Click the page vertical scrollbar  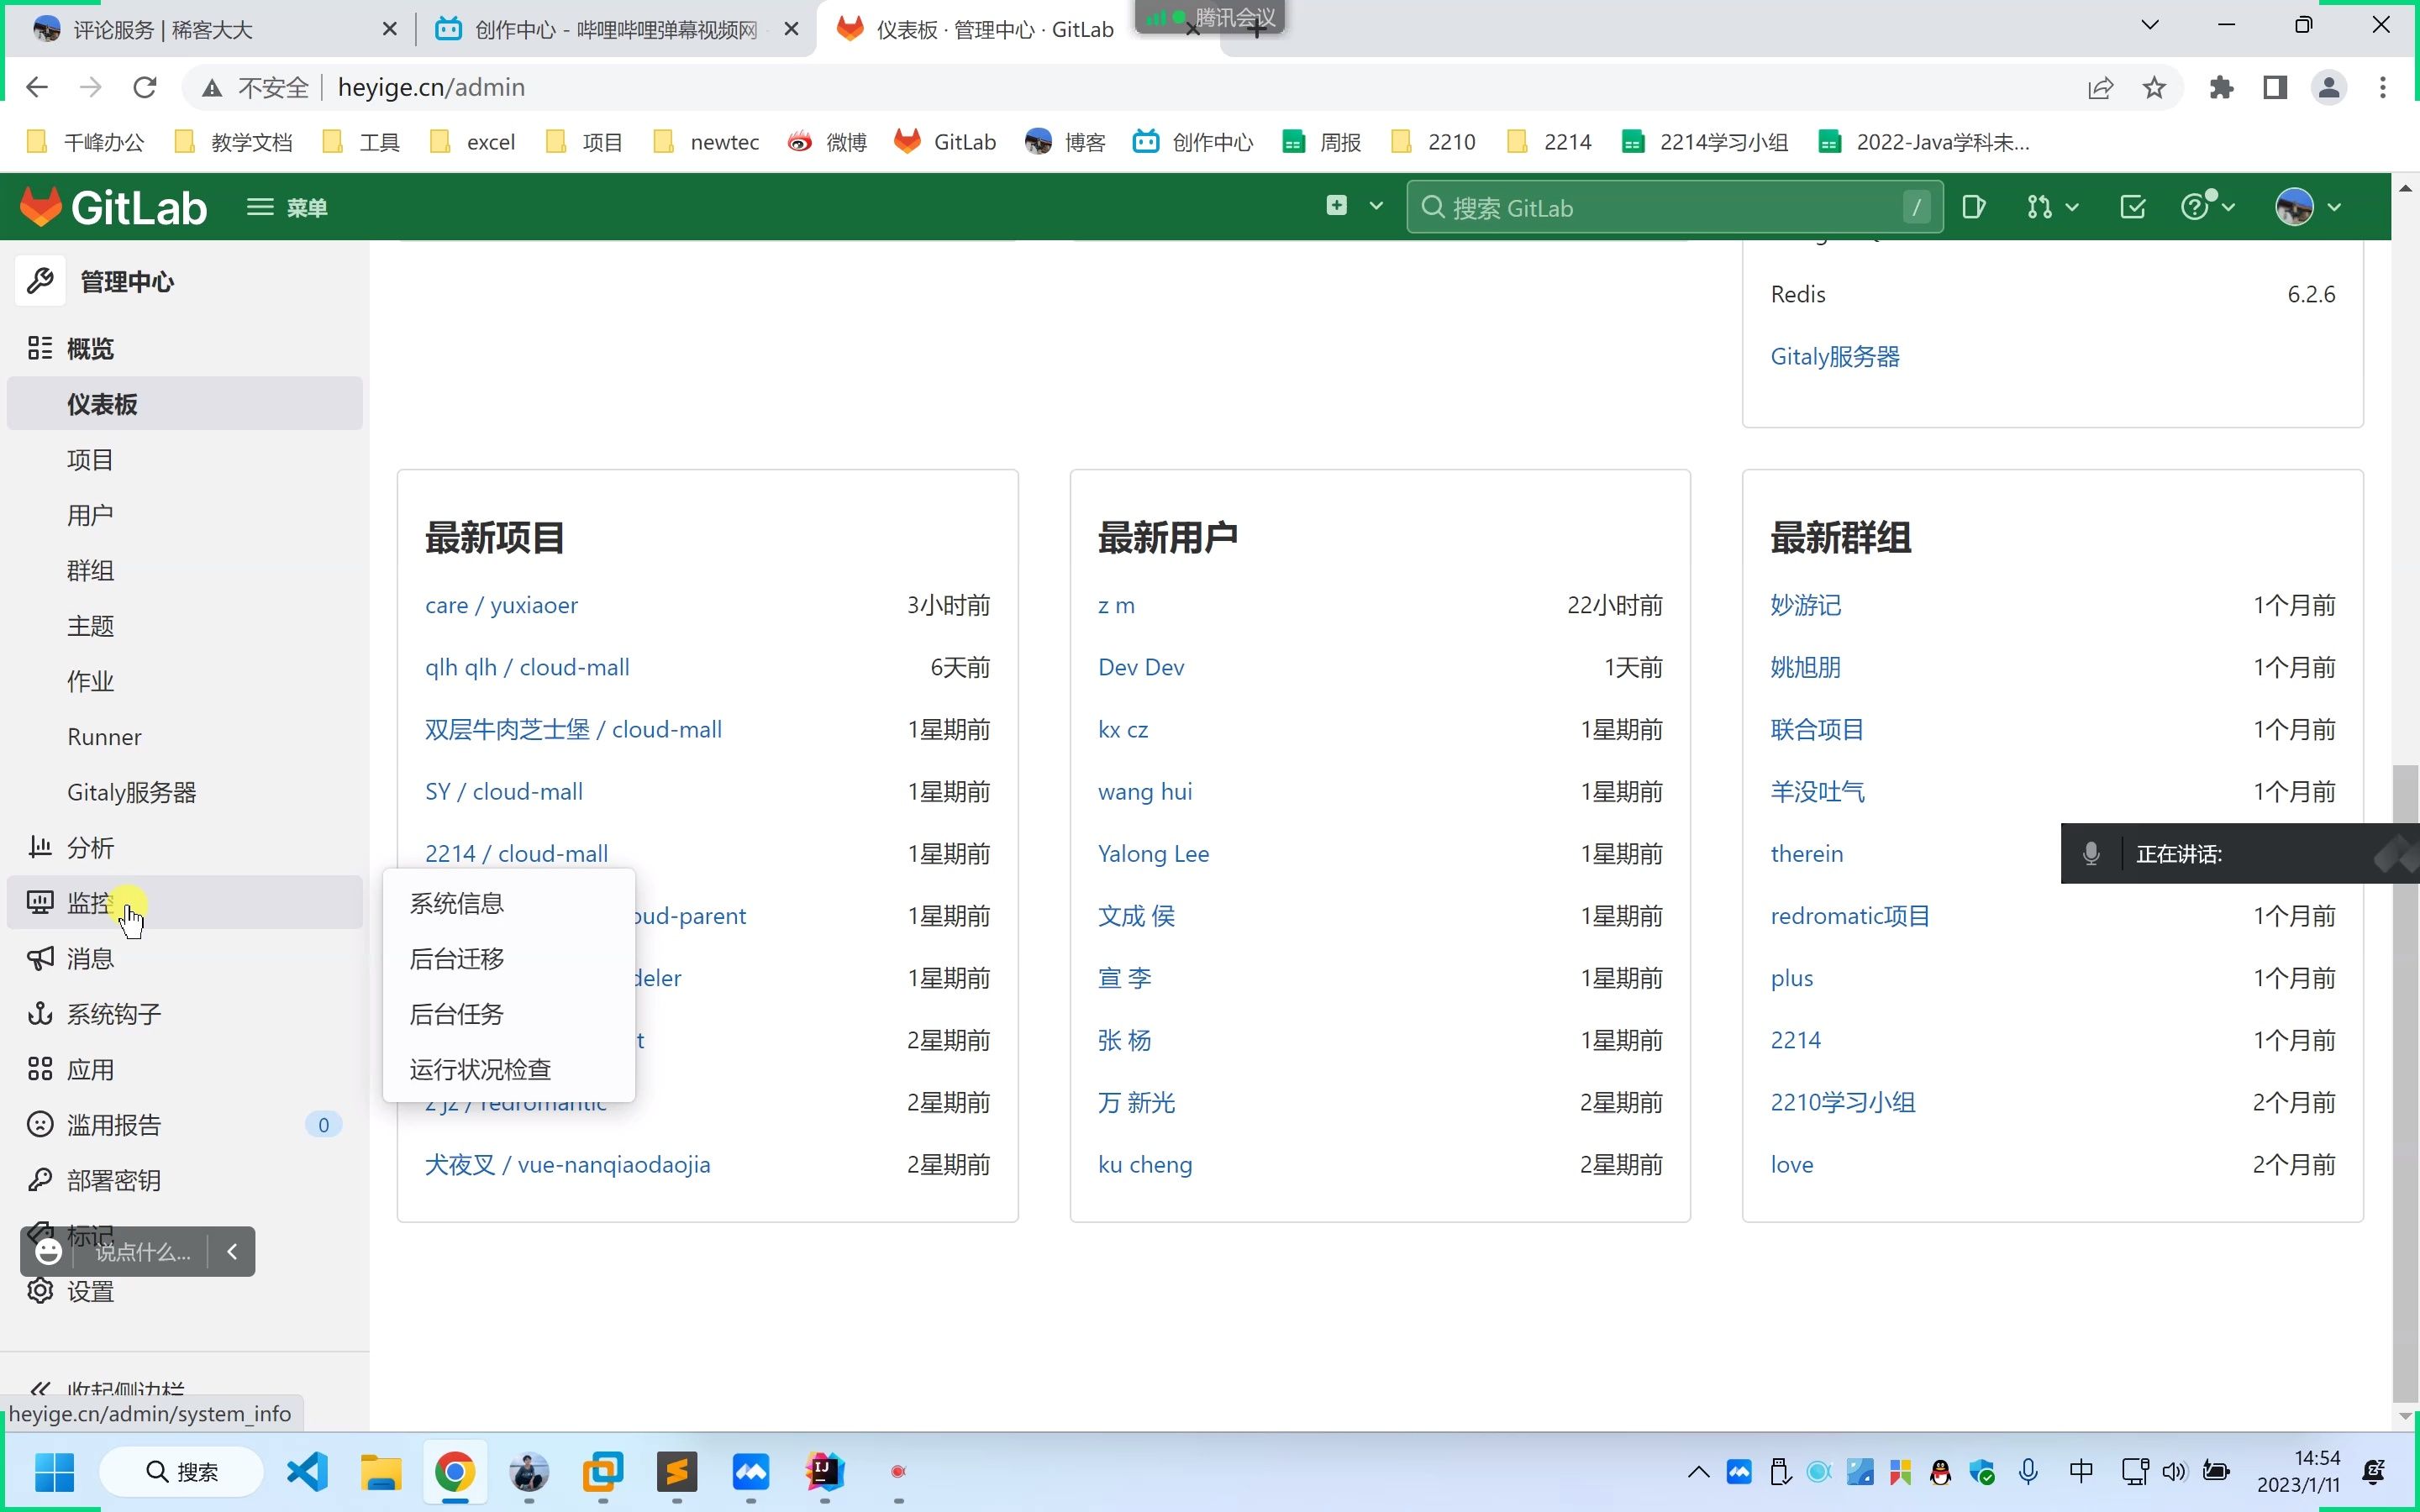click(2405, 1084)
